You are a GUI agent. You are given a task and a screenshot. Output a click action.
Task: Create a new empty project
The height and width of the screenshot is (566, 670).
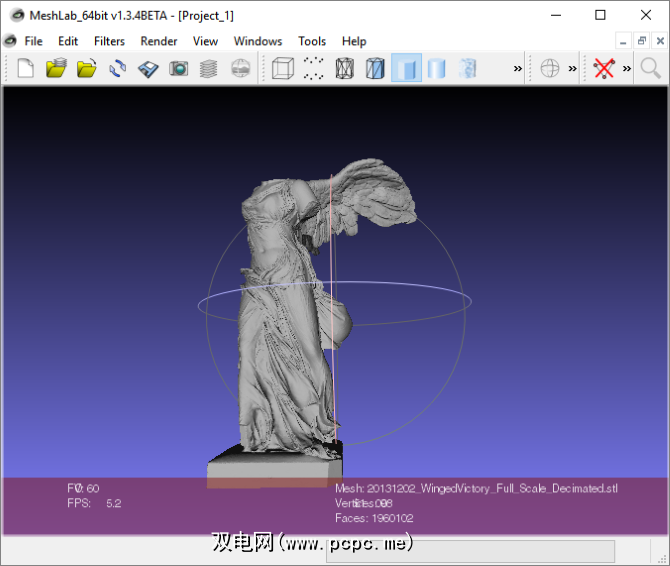pos(26,69)
